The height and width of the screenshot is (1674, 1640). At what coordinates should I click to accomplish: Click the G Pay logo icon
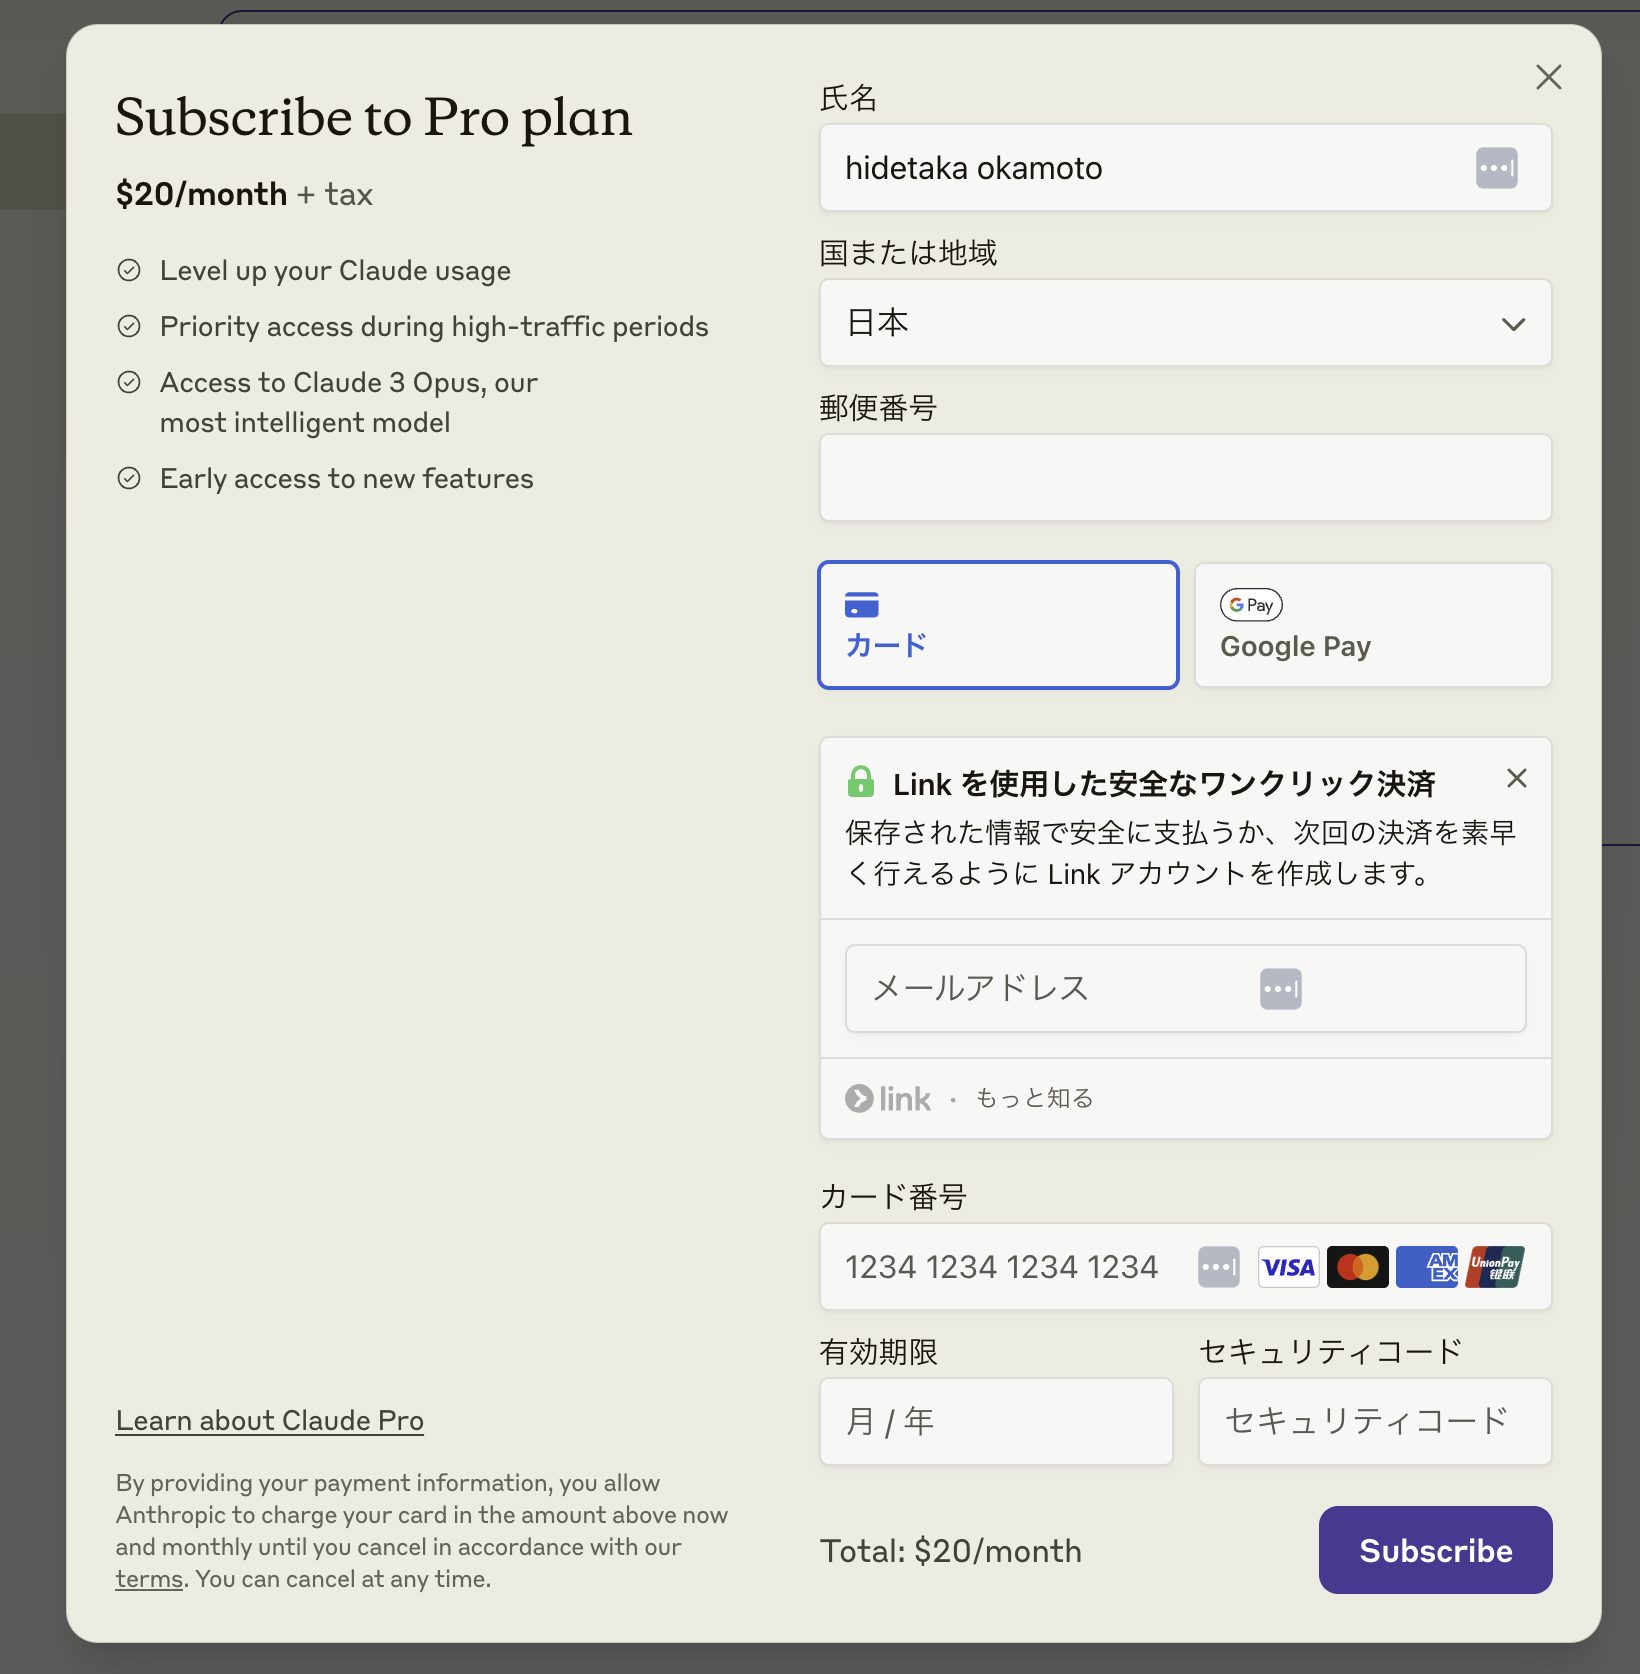1251,605
